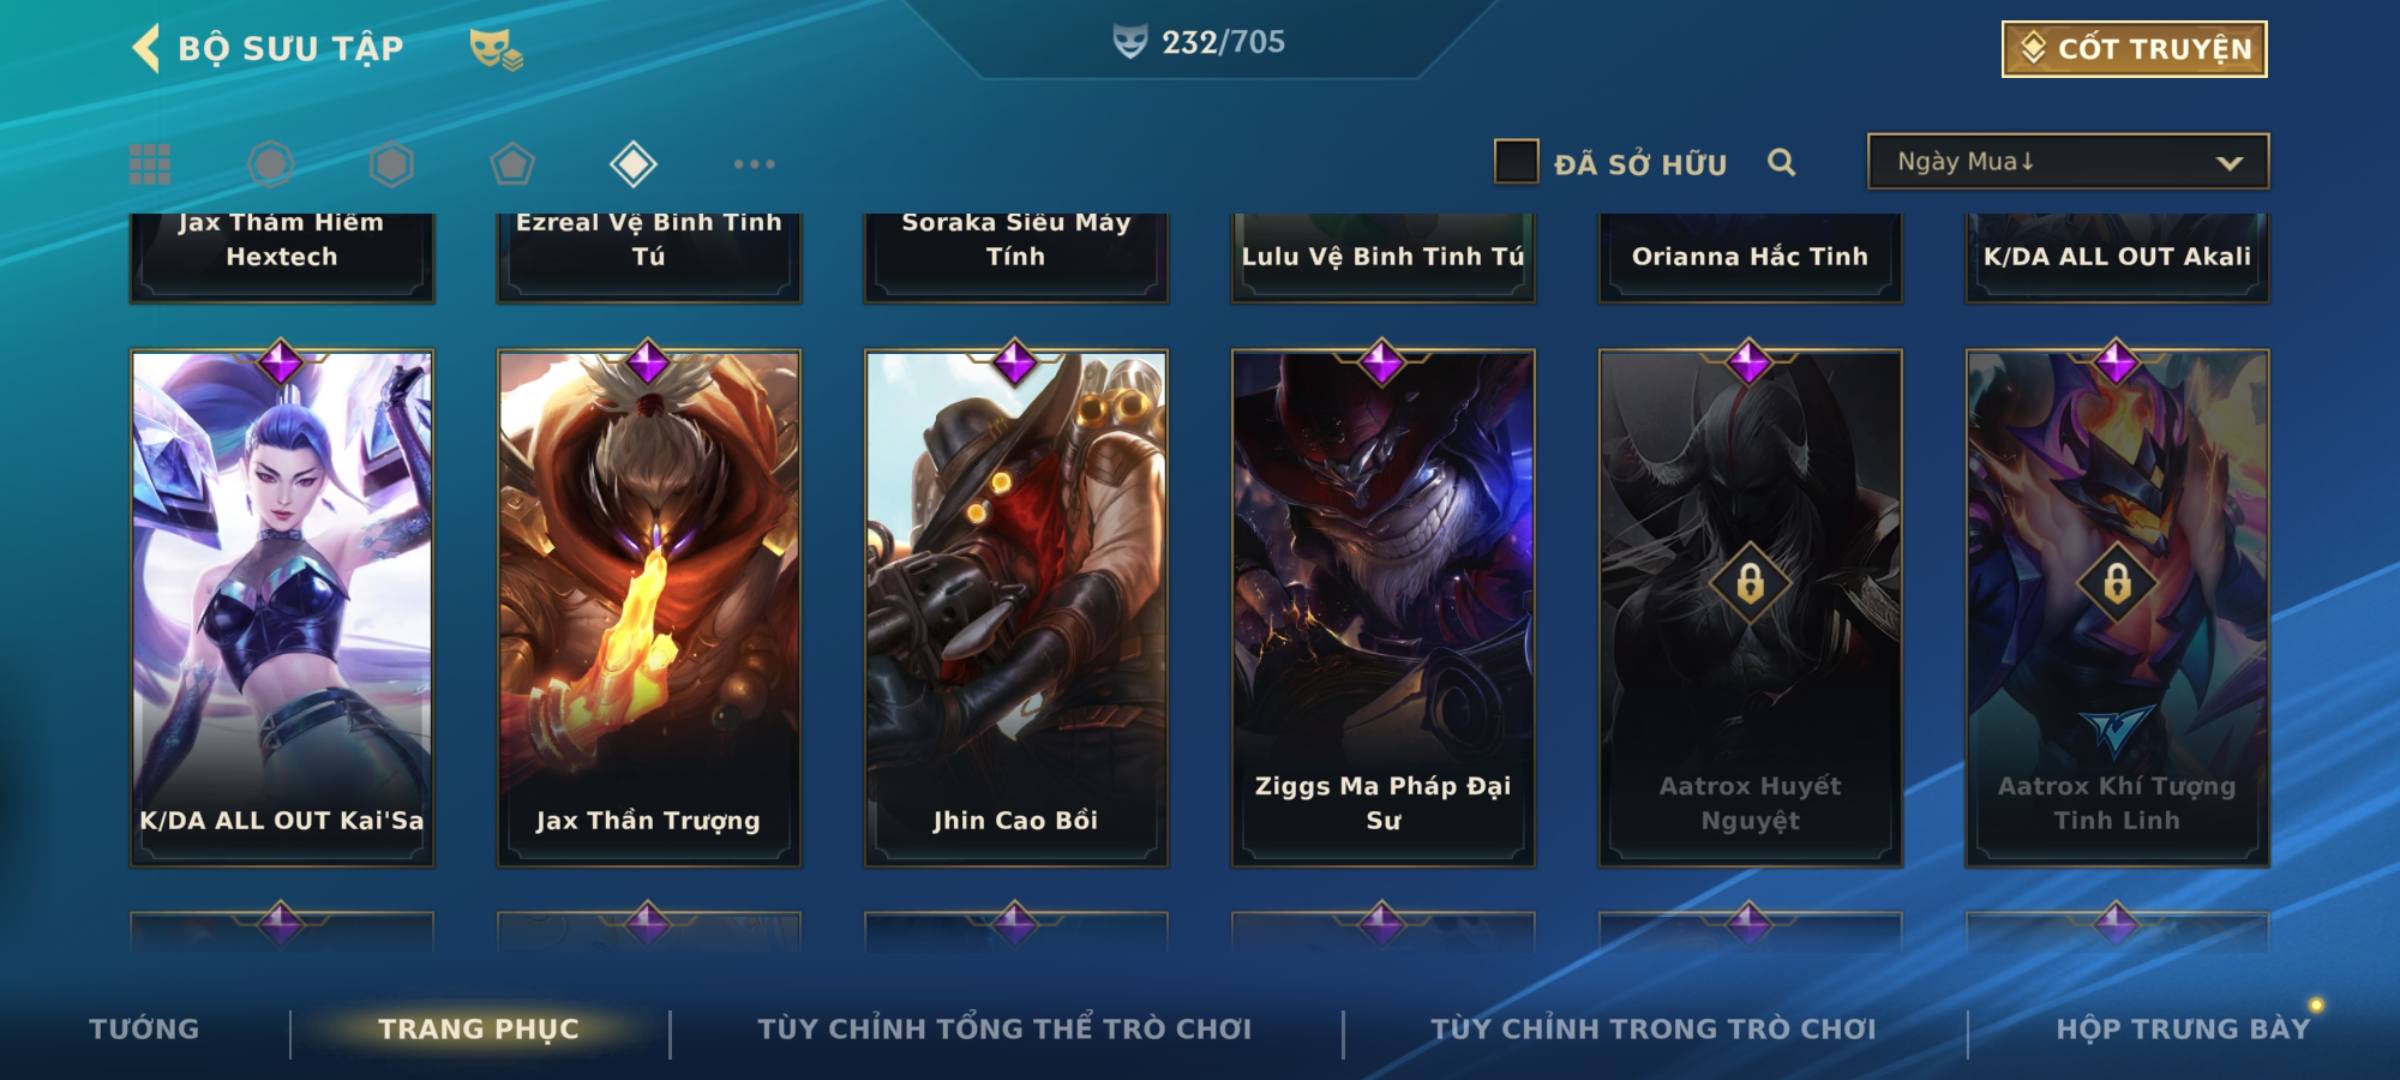This screenshot has height=1080, width=2400.
Task: Open Tùy Chỉnh Trong Trò Chơi tab
Action: (1653, 1029)
